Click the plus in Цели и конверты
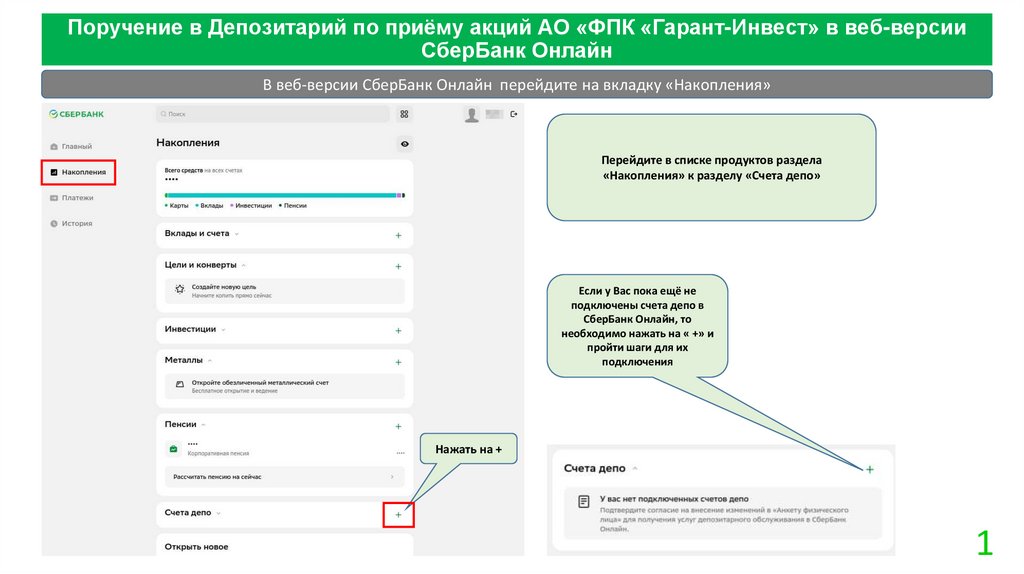1024x574 pixels. coord(398,266)
